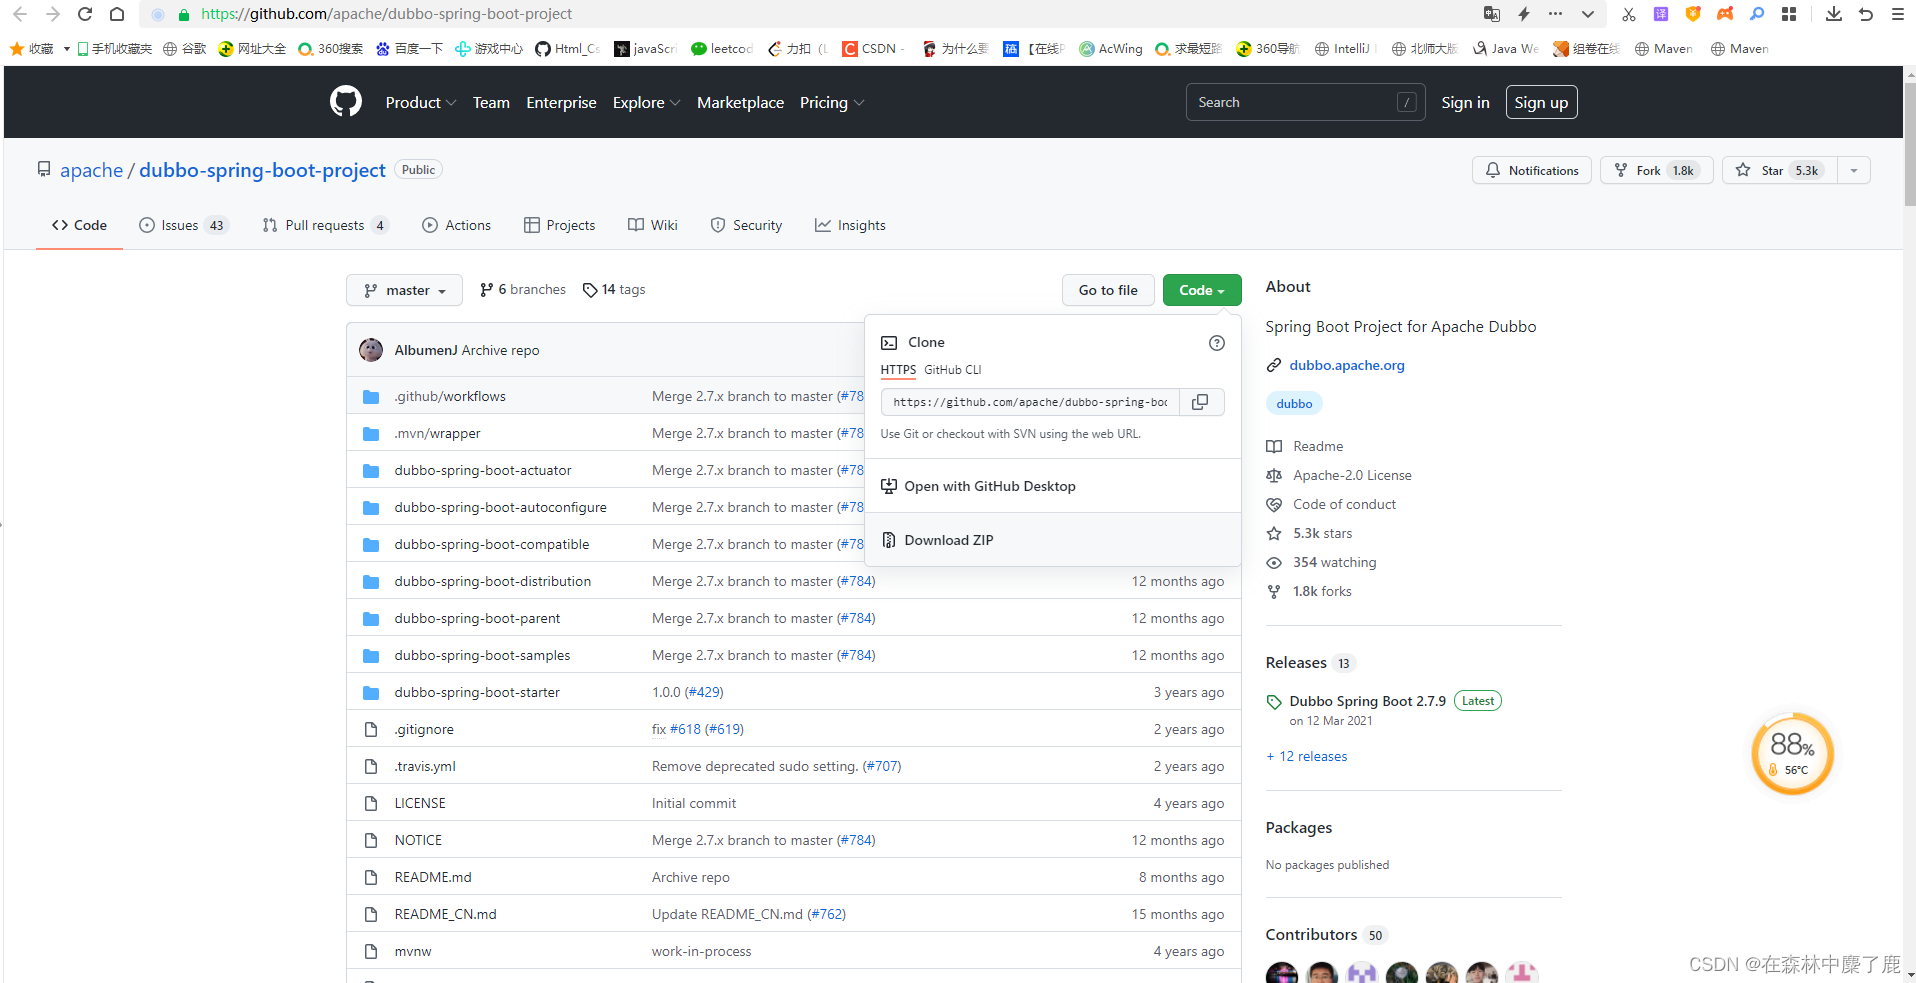Open .github/workflows folder icon
Screen dimensions: 1916x983
[371, 397]
